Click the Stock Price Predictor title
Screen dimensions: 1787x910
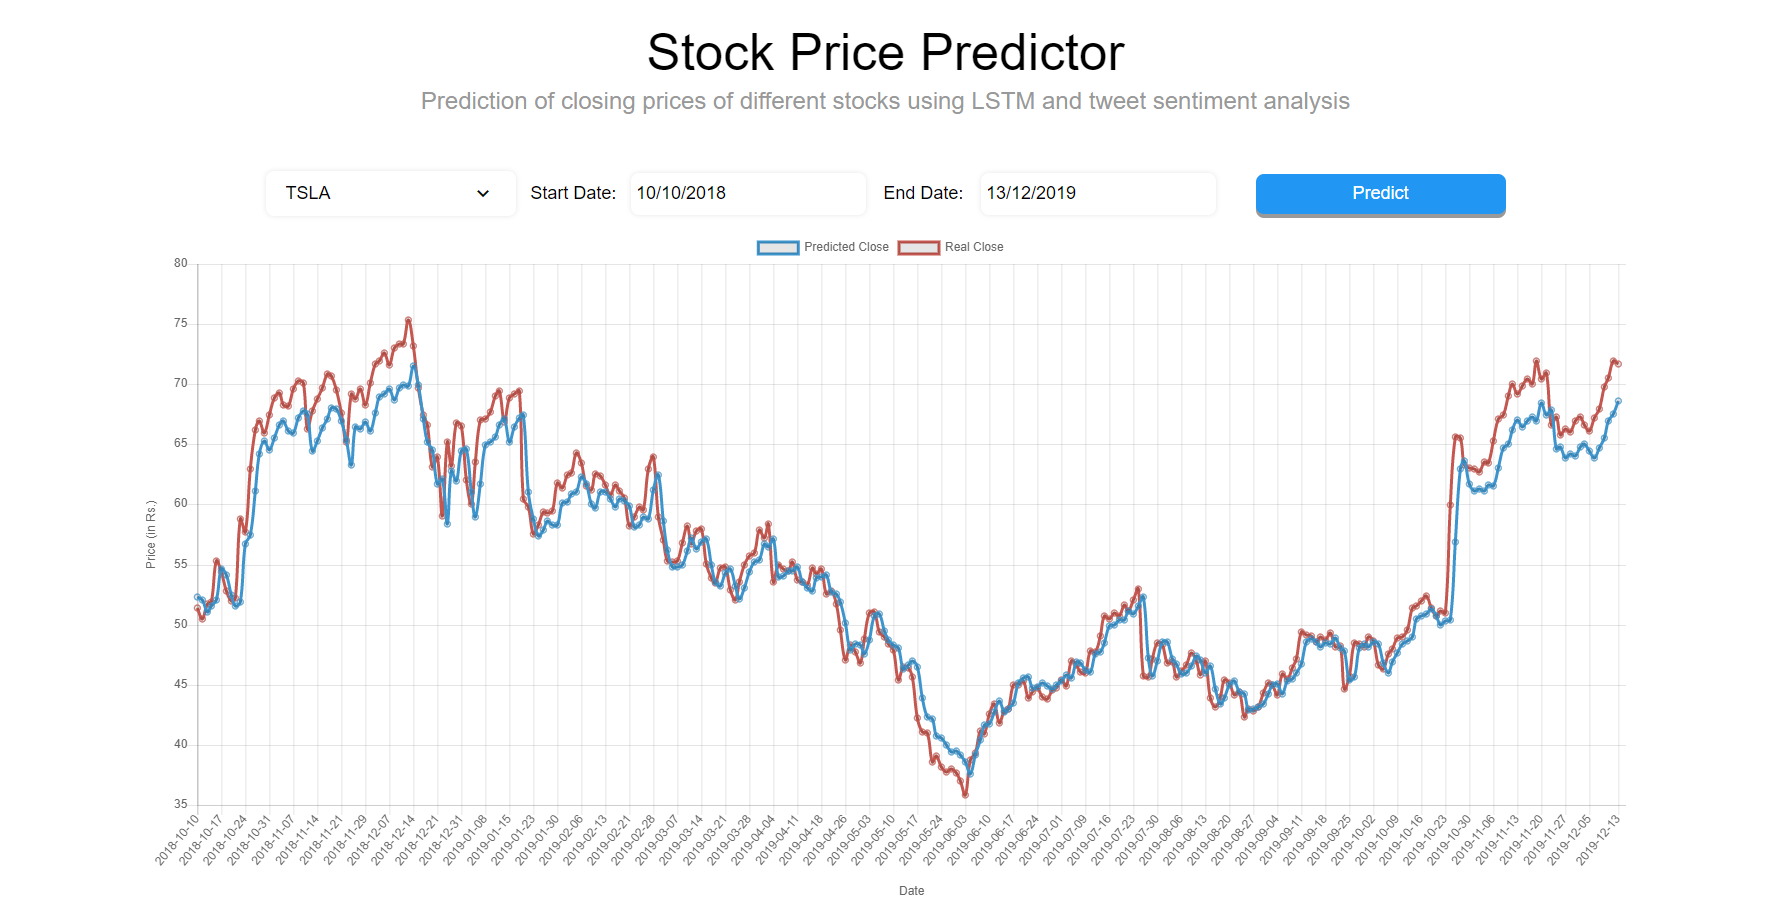886,52
